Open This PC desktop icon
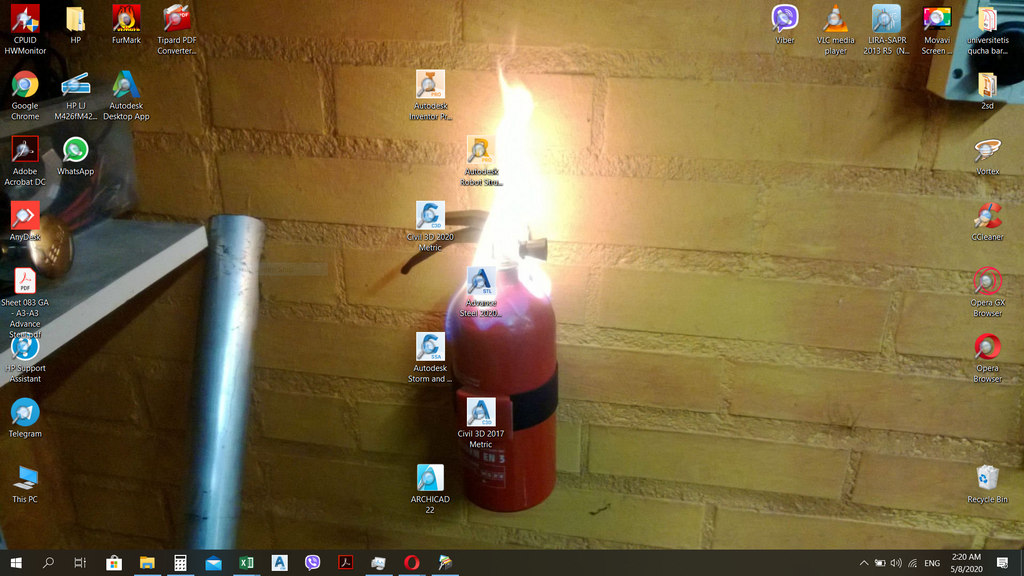This screenshot has width=1024, height=576. coord(25,484)
